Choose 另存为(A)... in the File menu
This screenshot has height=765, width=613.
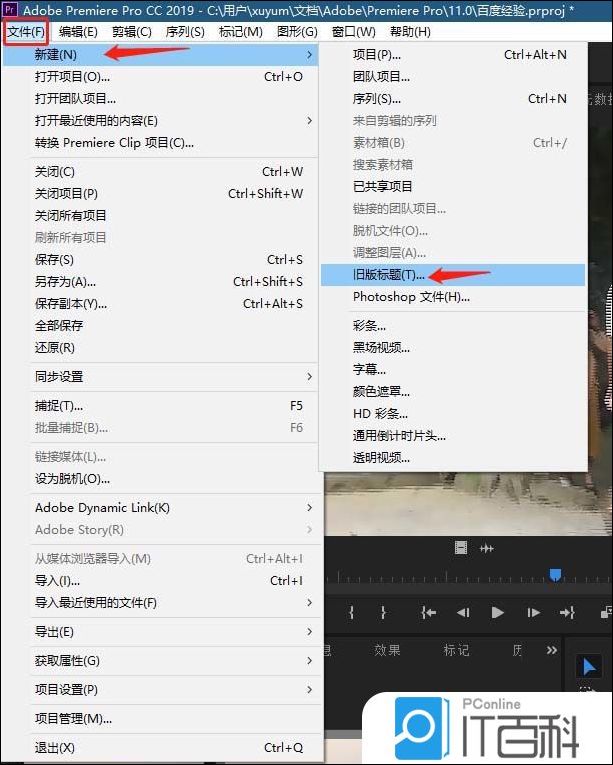click(x=161, y=282)
